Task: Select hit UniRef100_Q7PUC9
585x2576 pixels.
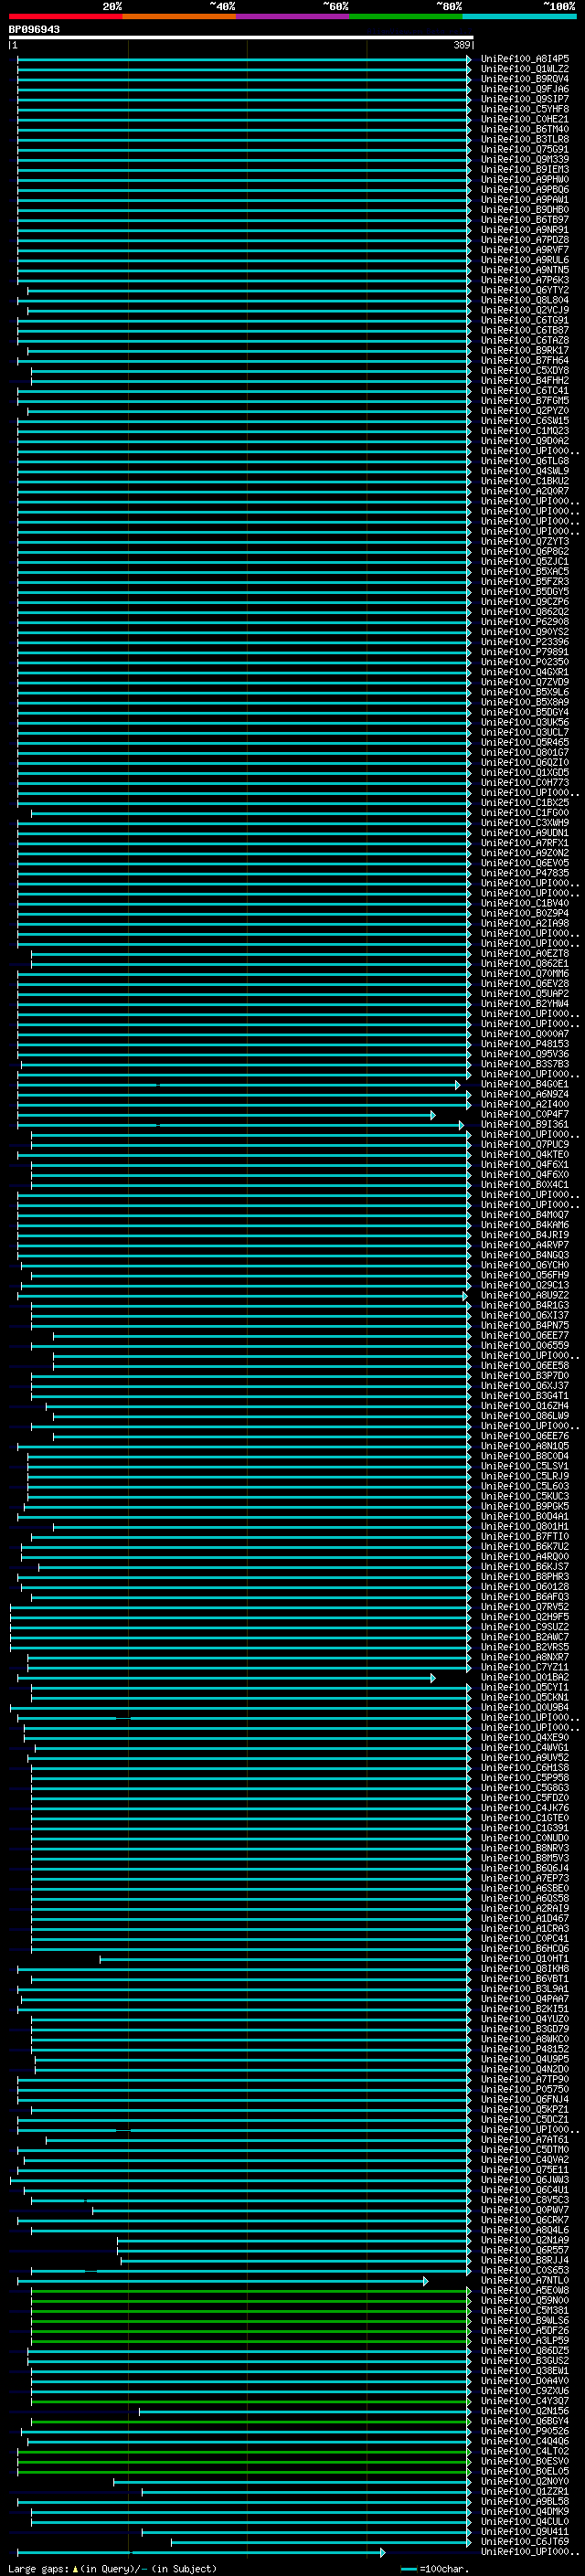Action: 525,1145
